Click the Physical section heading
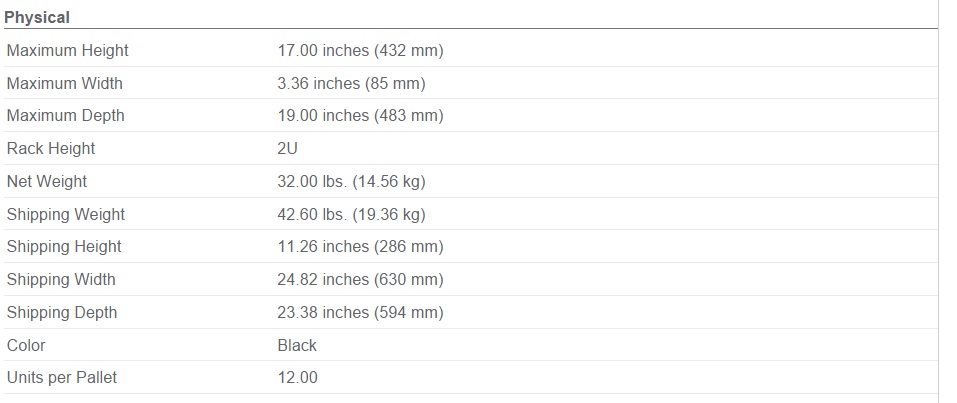957x403 pixels. tap(37, 17)
